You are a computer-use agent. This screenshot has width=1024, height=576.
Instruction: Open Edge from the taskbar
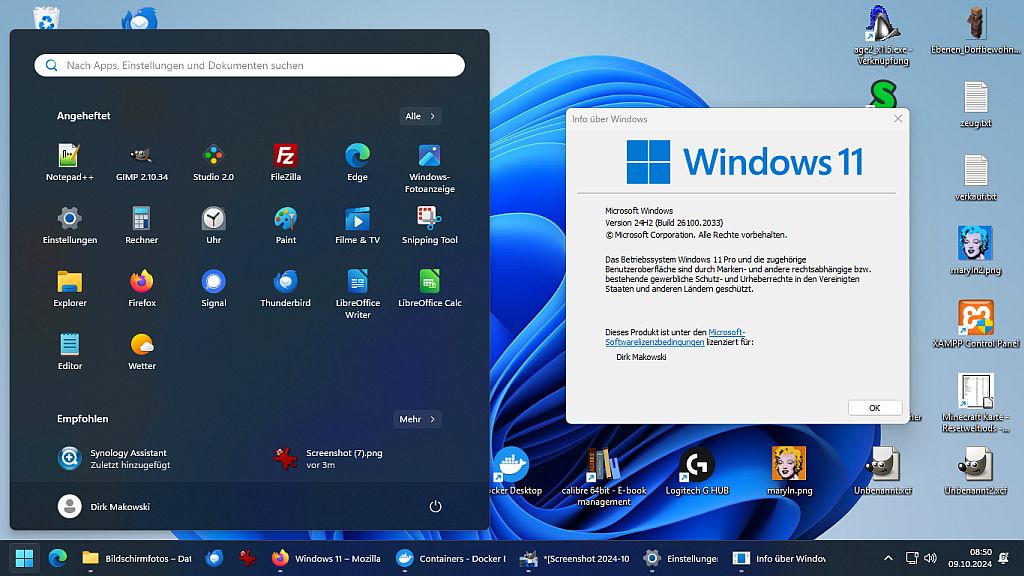pos(57,558)
